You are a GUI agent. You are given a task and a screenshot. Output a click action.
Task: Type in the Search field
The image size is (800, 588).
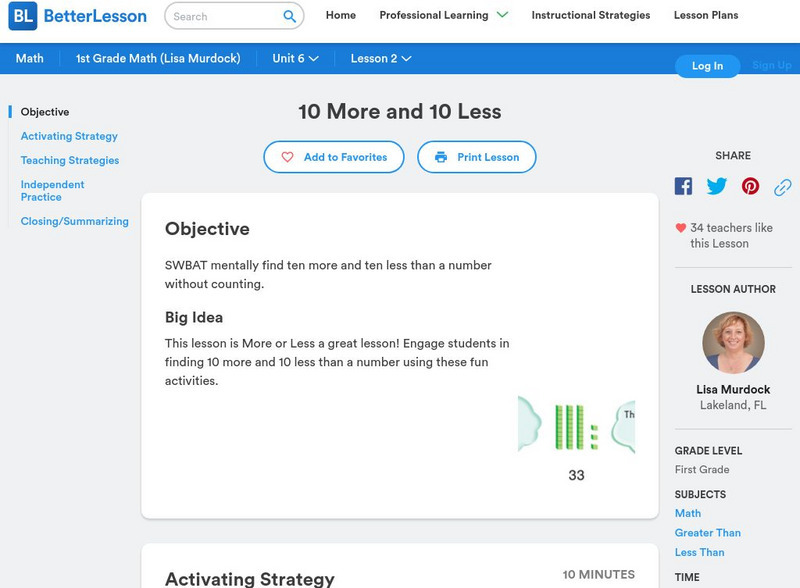[x=224, y=16]
